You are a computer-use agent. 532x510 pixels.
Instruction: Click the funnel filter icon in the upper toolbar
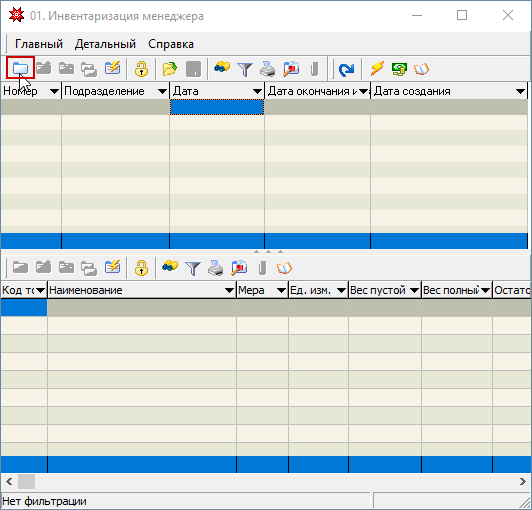pyautogui.click(x=245, y=70)
